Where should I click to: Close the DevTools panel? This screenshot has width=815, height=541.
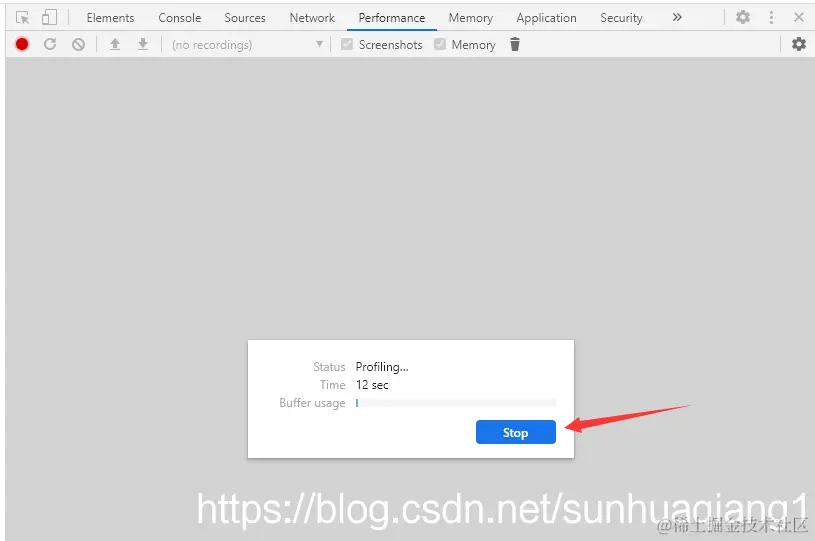click(799, 17)
